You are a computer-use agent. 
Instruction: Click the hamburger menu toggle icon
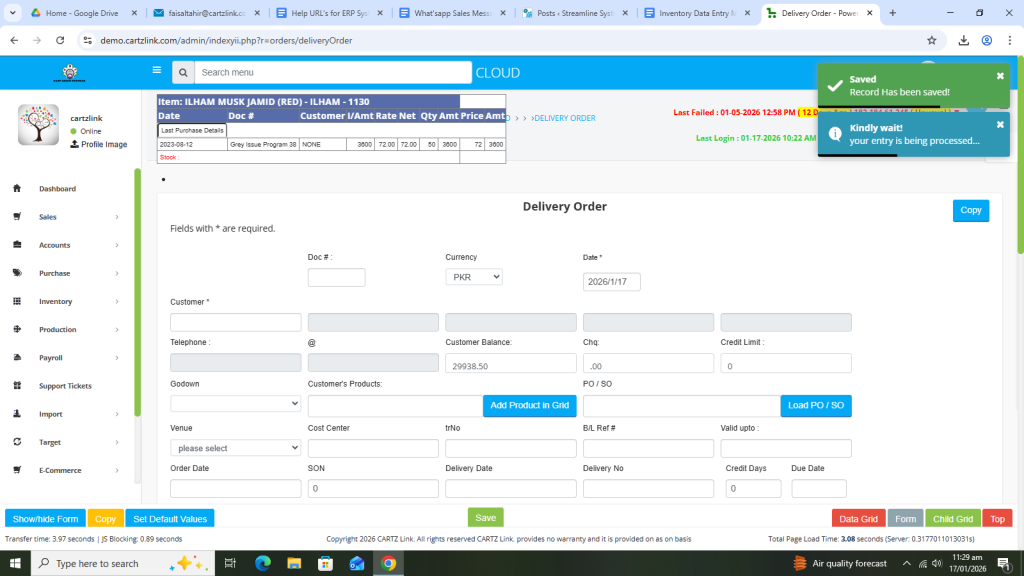(156, 71)
